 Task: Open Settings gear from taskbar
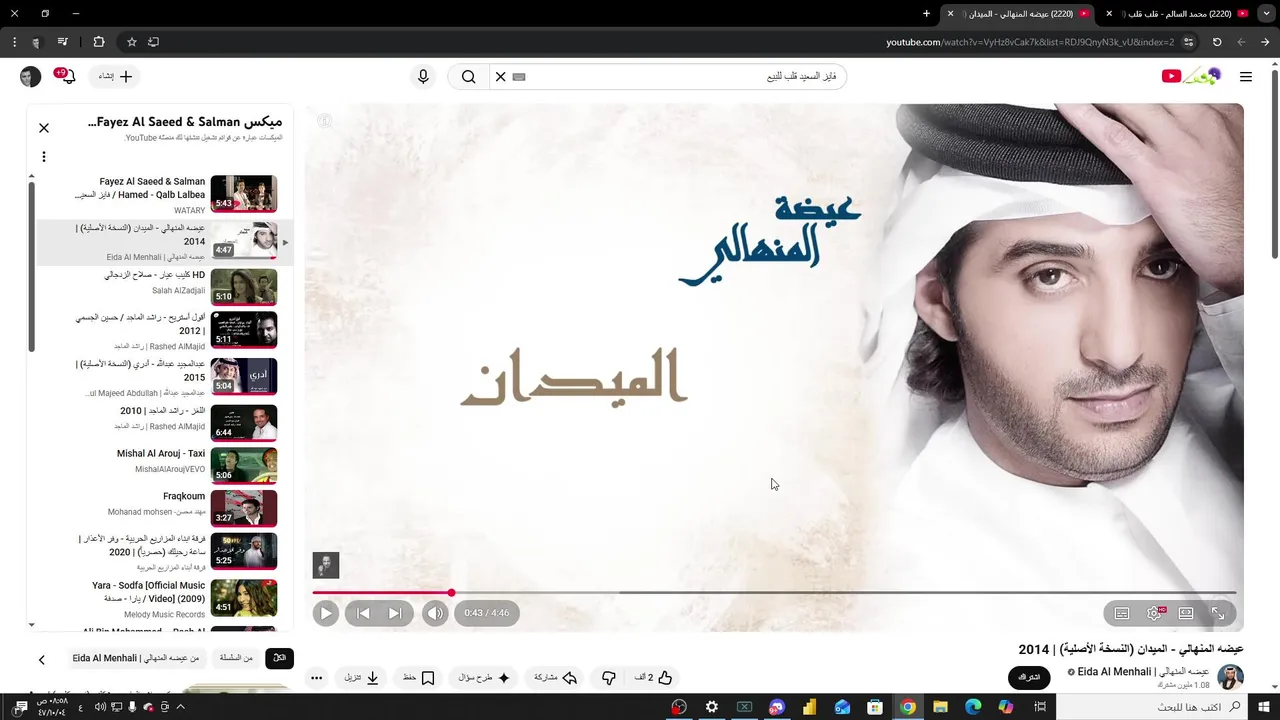coord(712,707)
